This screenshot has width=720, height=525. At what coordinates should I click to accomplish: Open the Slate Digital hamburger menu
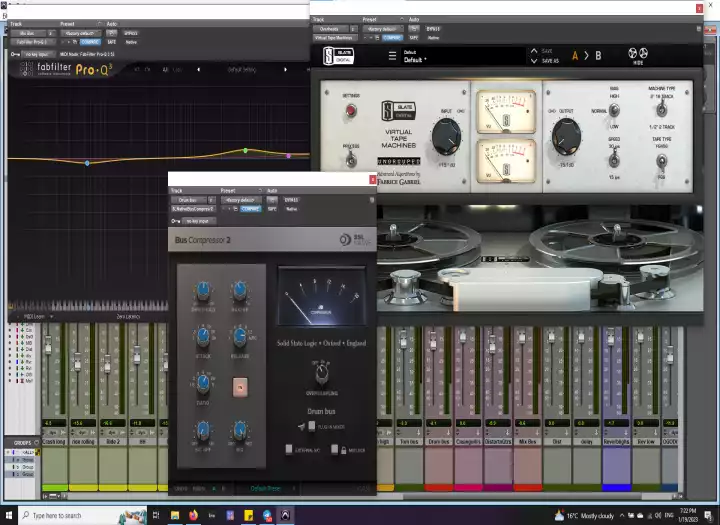tap(392, 56)
